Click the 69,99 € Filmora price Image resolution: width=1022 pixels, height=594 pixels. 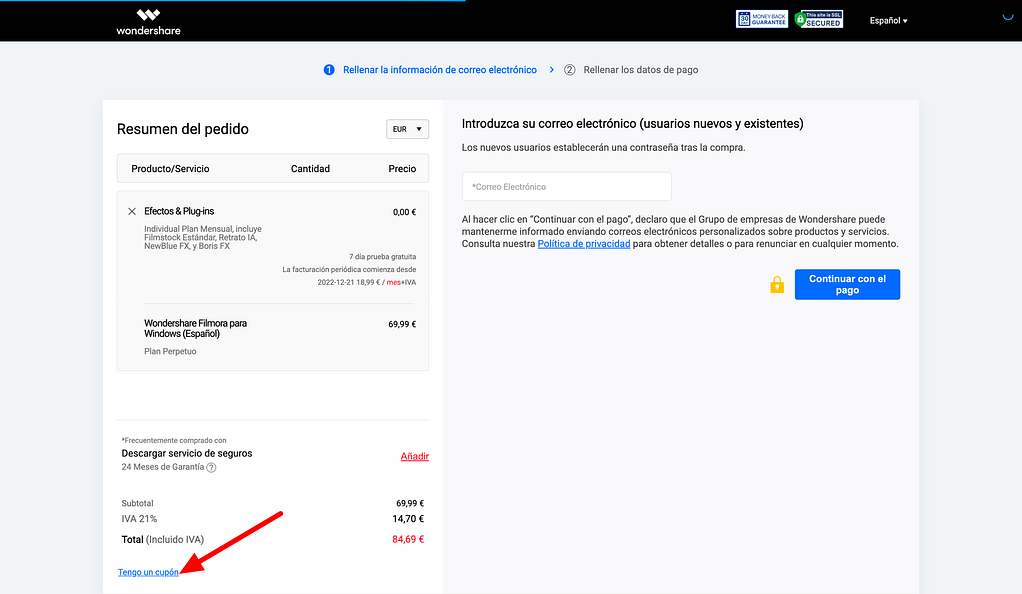point(402,324)
